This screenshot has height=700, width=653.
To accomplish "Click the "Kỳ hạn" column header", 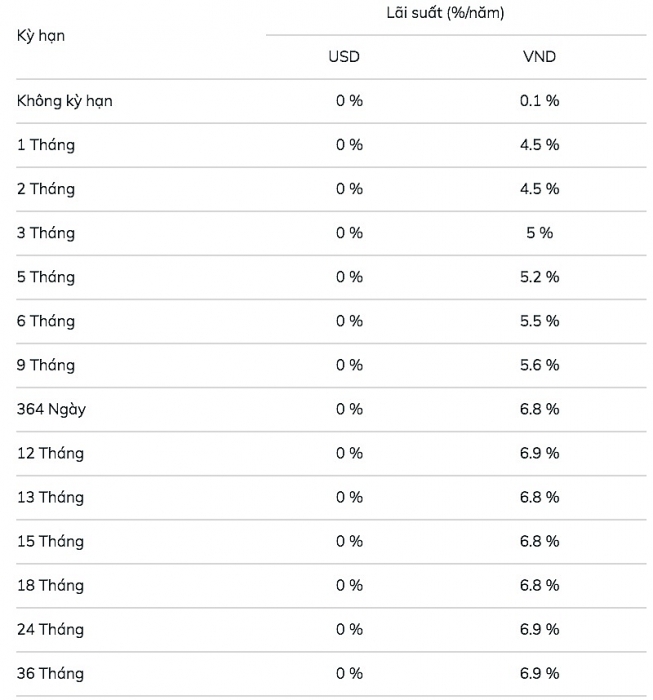I will click(39, 36).
